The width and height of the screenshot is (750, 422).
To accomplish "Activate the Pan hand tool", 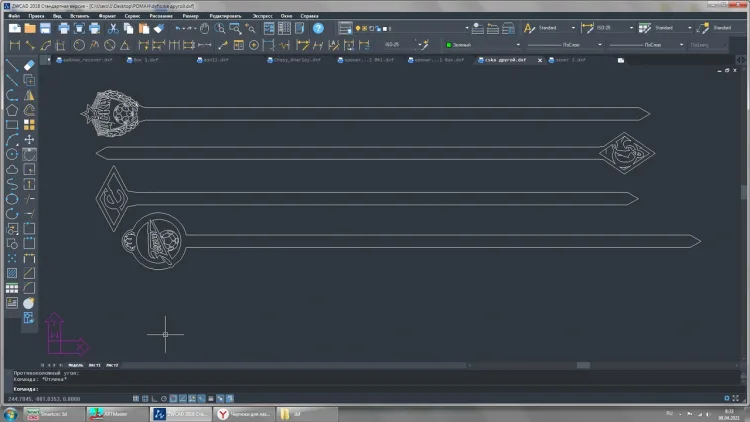I will point(205,28).
